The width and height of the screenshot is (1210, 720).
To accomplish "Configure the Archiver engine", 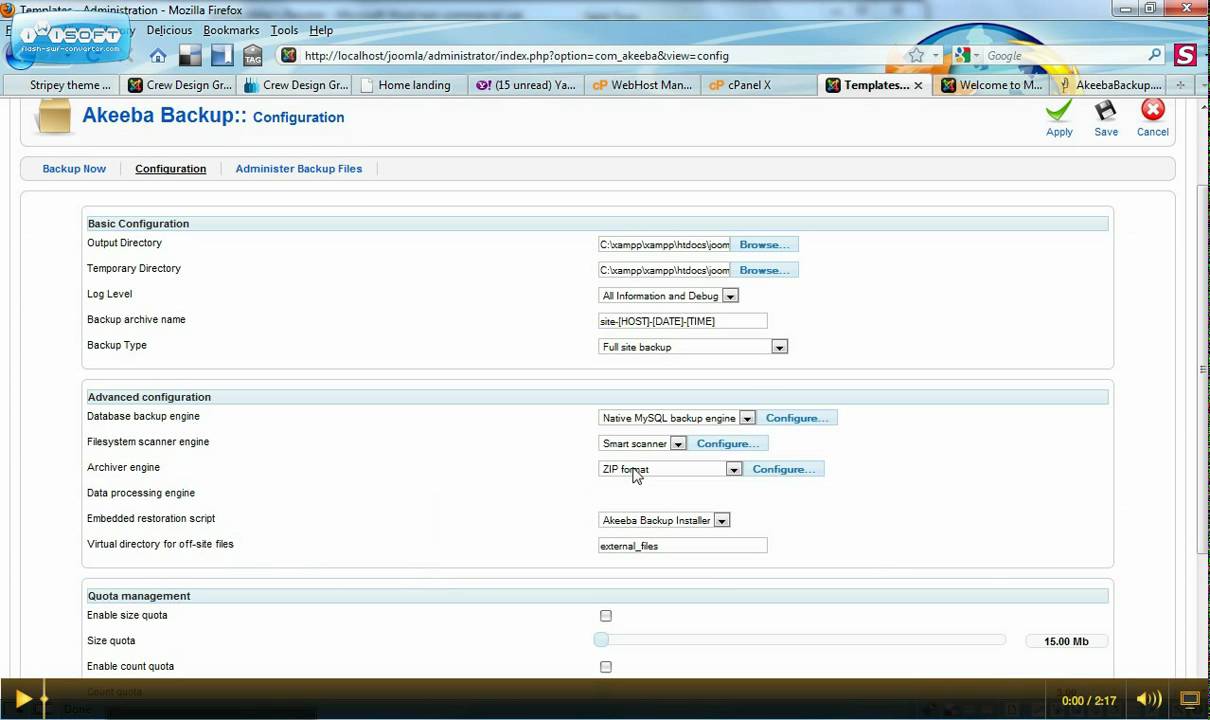I will tap(783, 469).
